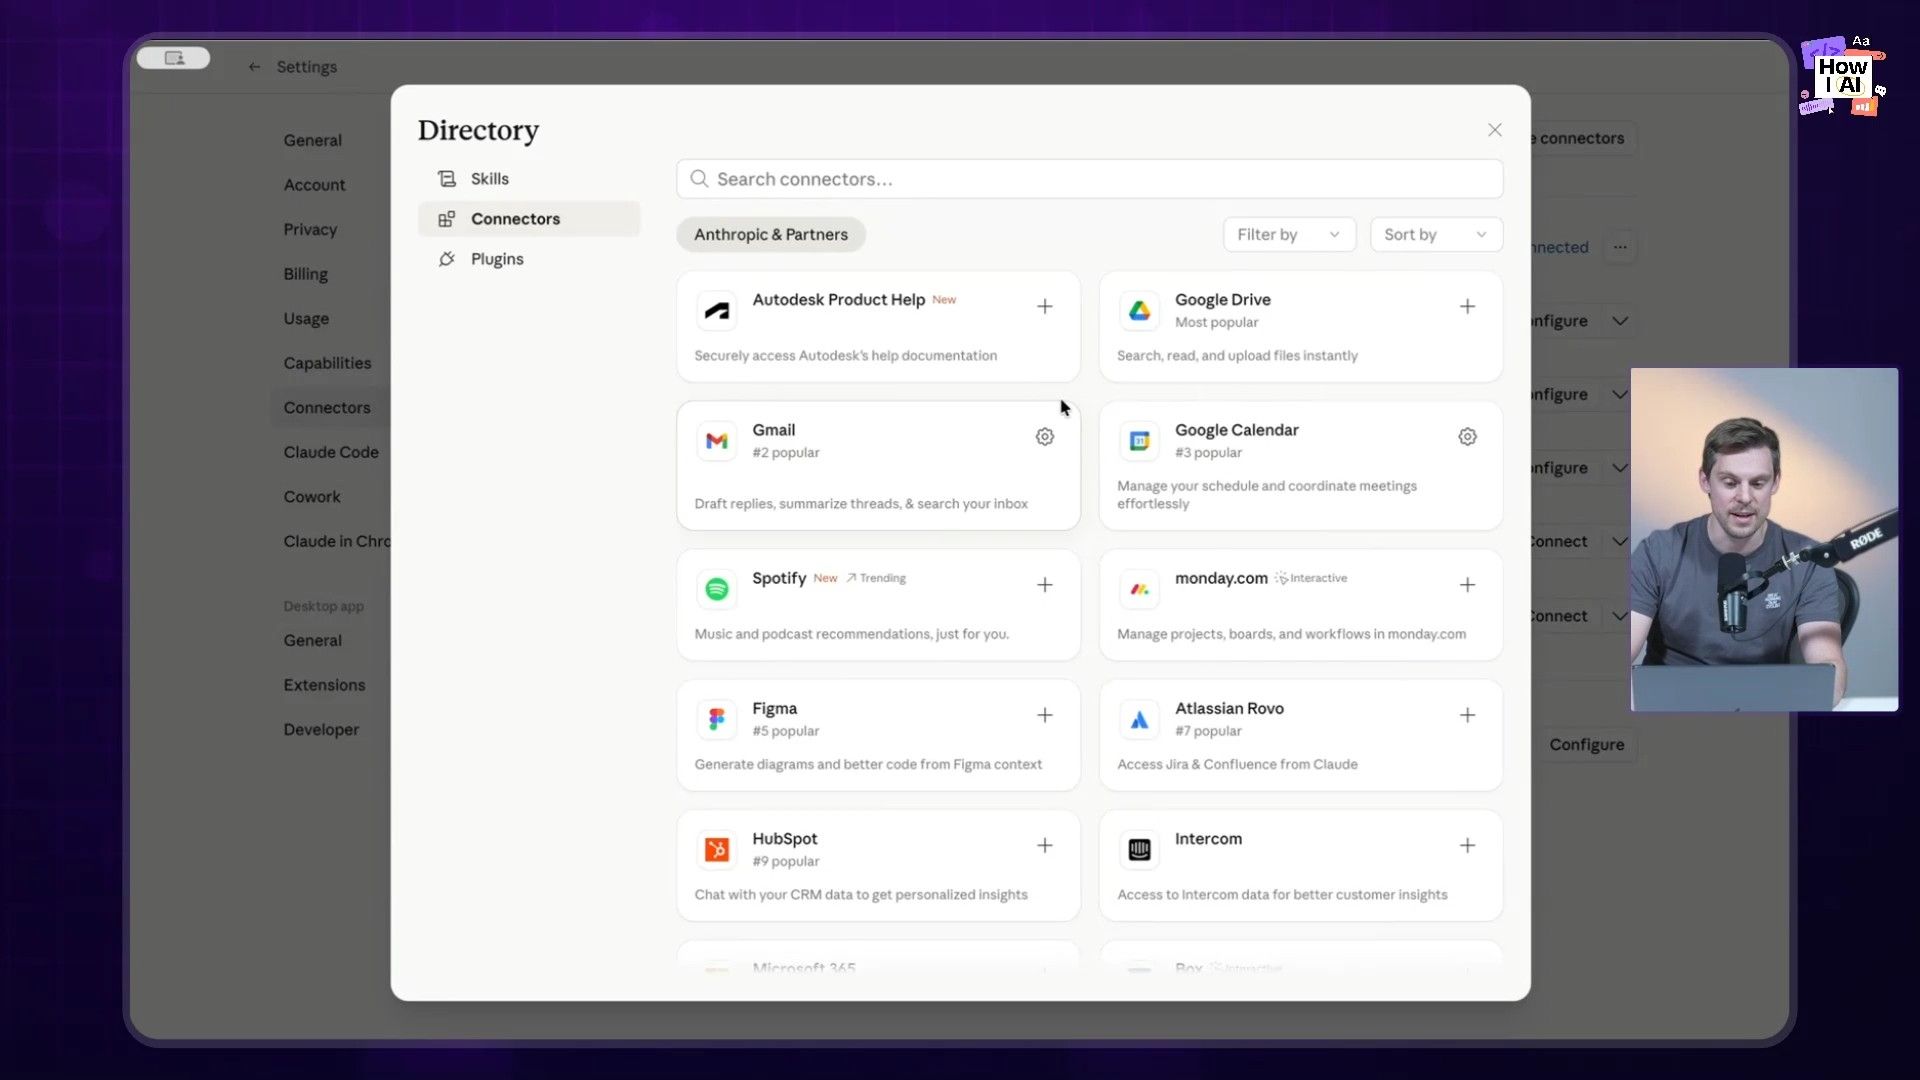Open Cowork settings
1920x1080 pixels.
(x=312, y=497)
